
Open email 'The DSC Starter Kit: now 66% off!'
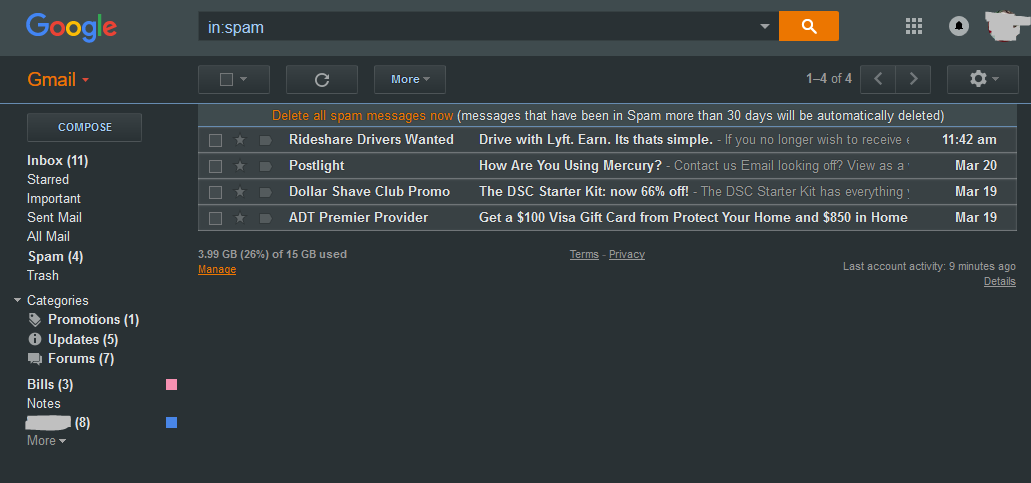coord(584,192)
